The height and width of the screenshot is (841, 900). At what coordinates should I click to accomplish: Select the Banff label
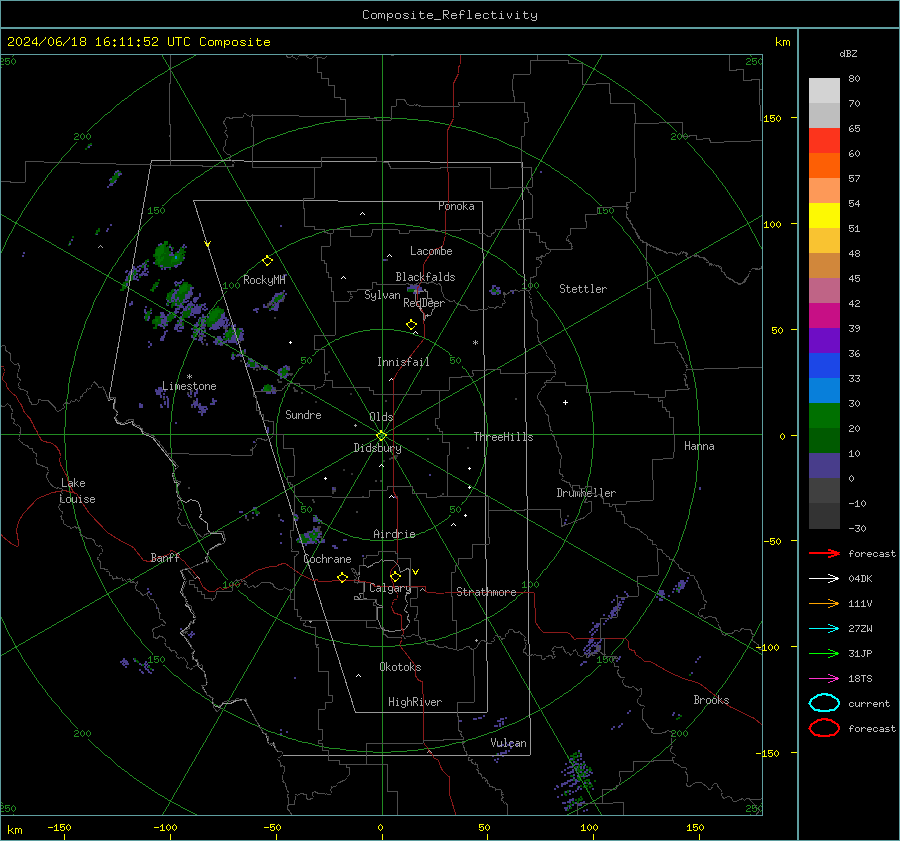click(x=165, y=557)
